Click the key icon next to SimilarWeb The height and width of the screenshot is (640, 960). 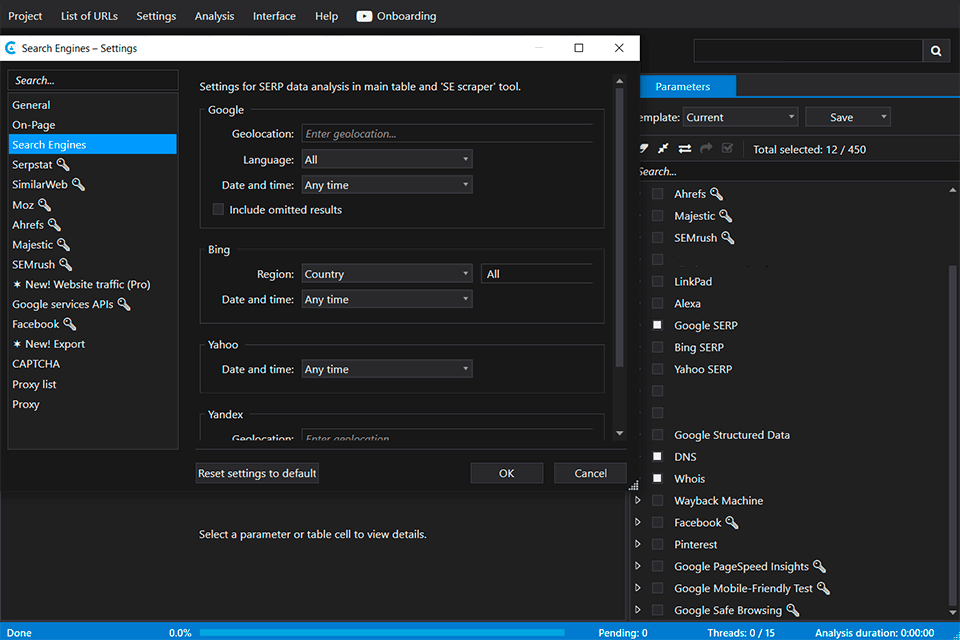78,184
